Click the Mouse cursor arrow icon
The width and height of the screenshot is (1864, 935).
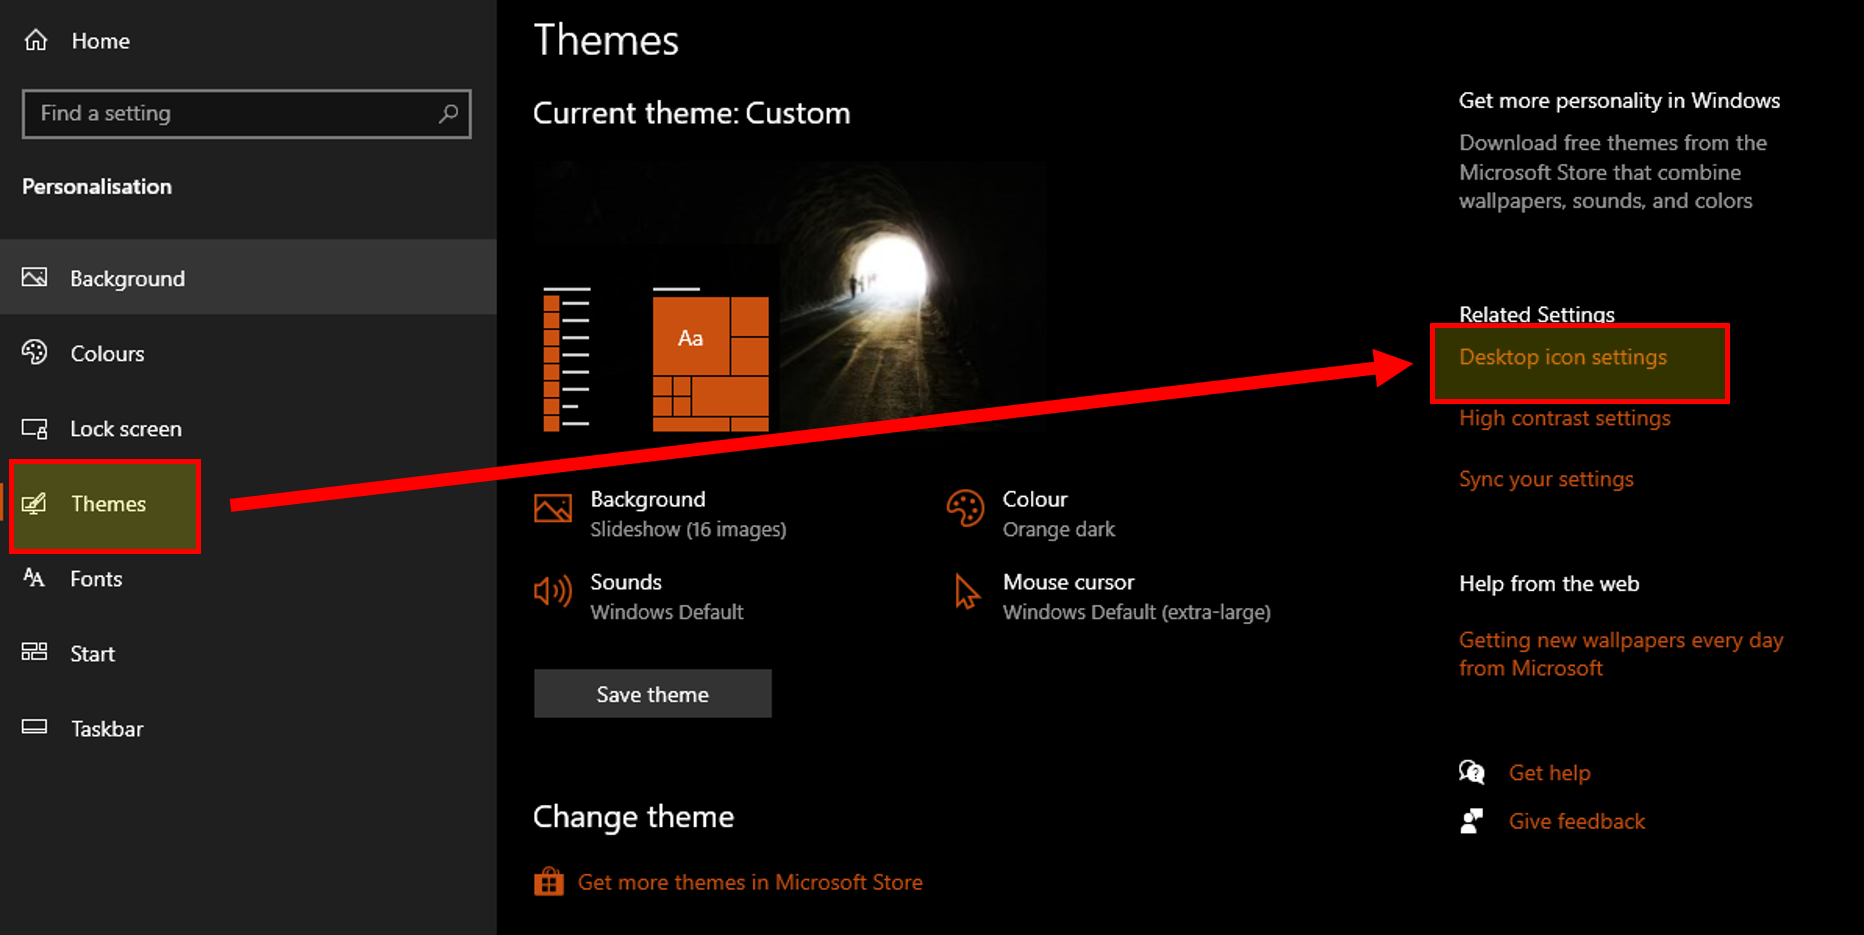coord(966,591)
